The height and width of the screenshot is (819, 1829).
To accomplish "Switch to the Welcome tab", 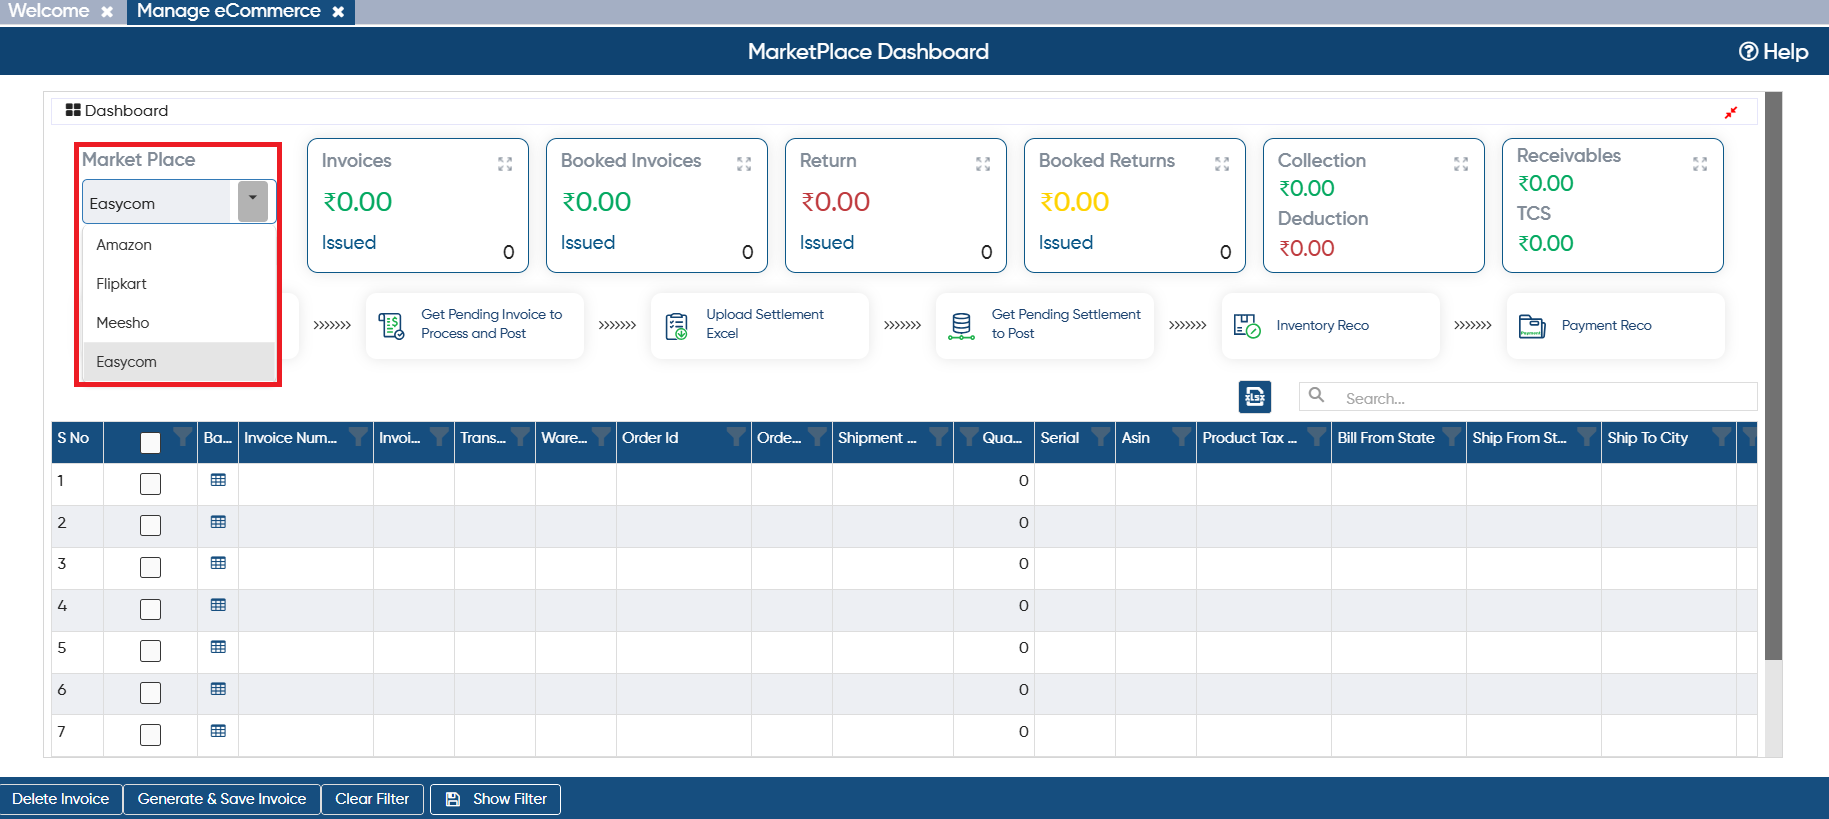I will point(49,11).
